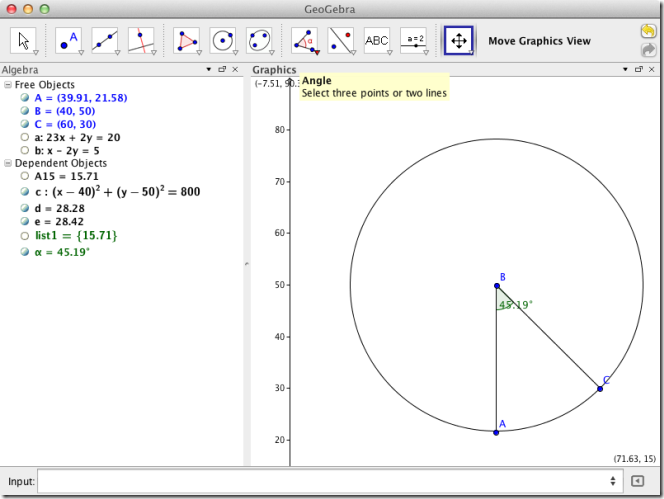This screenshot has width=664, height=499.
Task: Toggle visibility of point C
Action: point(25,124)
